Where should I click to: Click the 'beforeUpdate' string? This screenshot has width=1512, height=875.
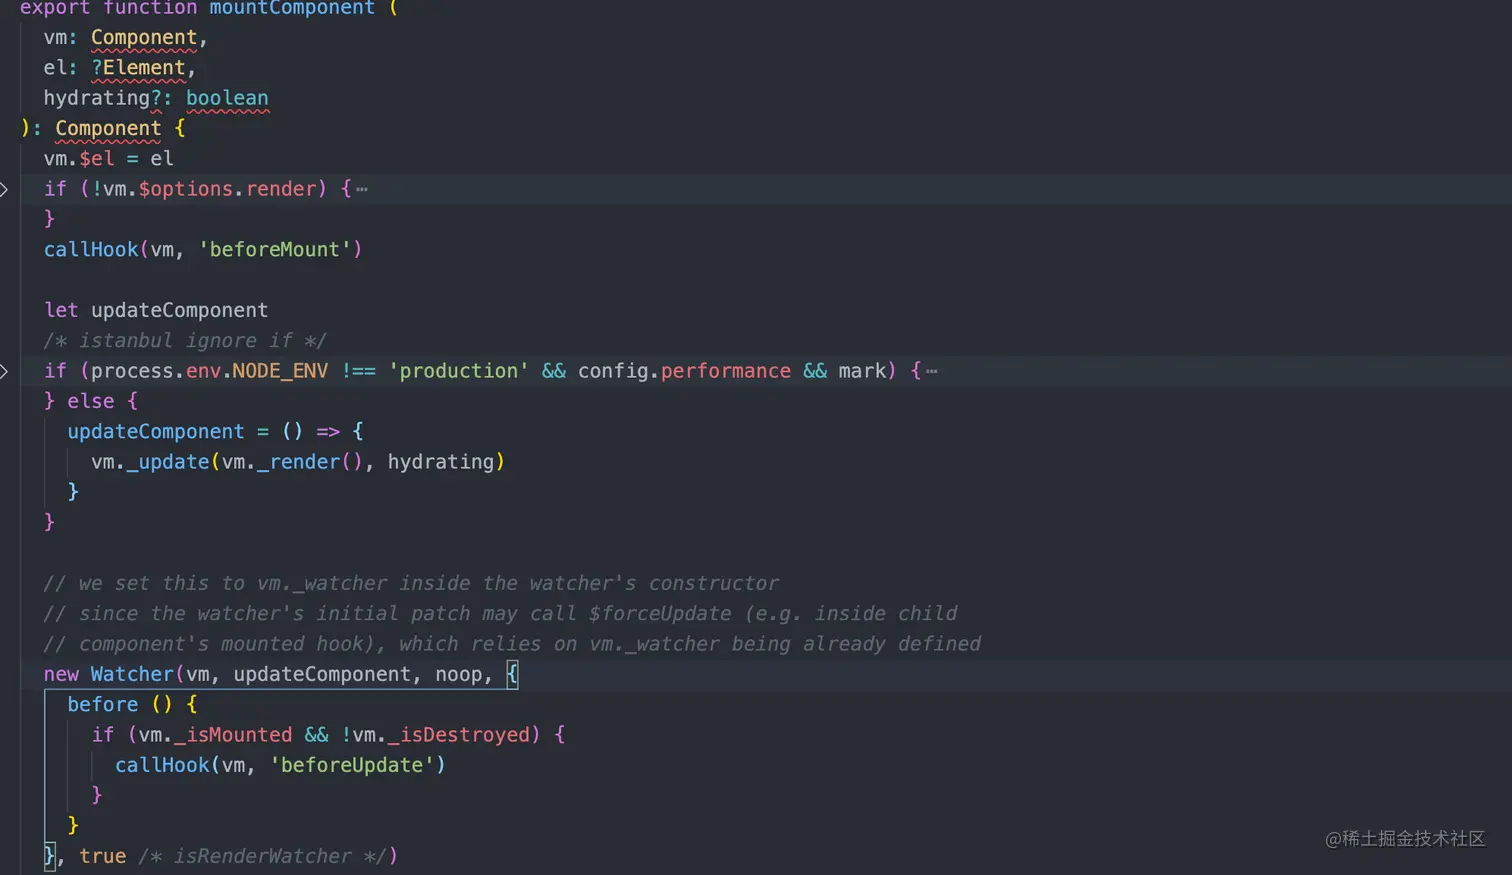click(x=351, y=765)
